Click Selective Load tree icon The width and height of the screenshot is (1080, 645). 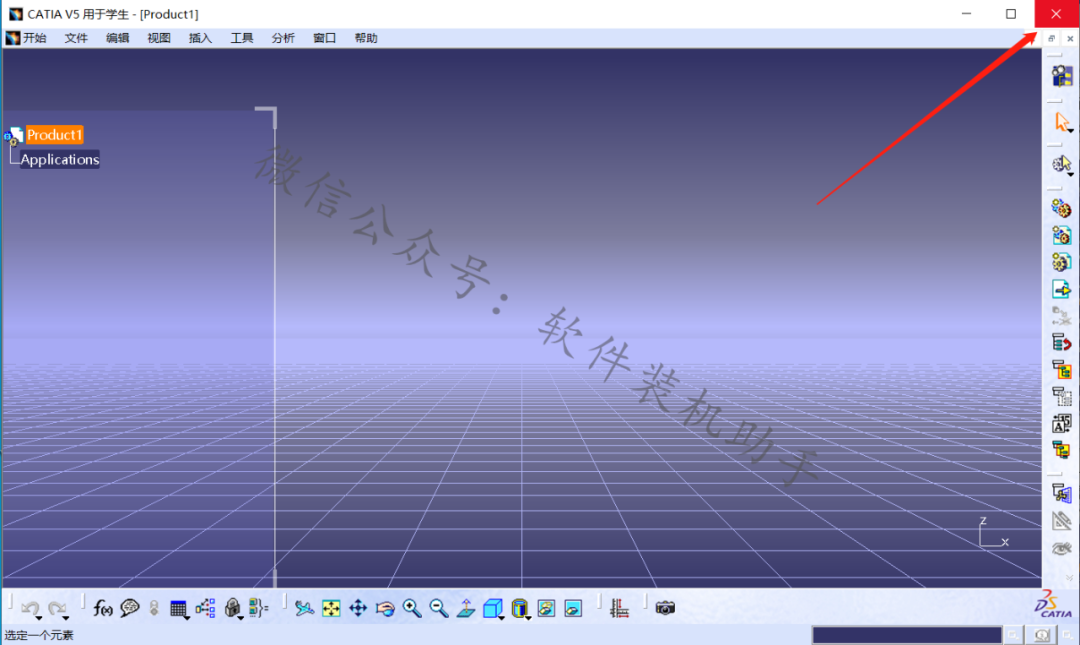coord(1061,396)
